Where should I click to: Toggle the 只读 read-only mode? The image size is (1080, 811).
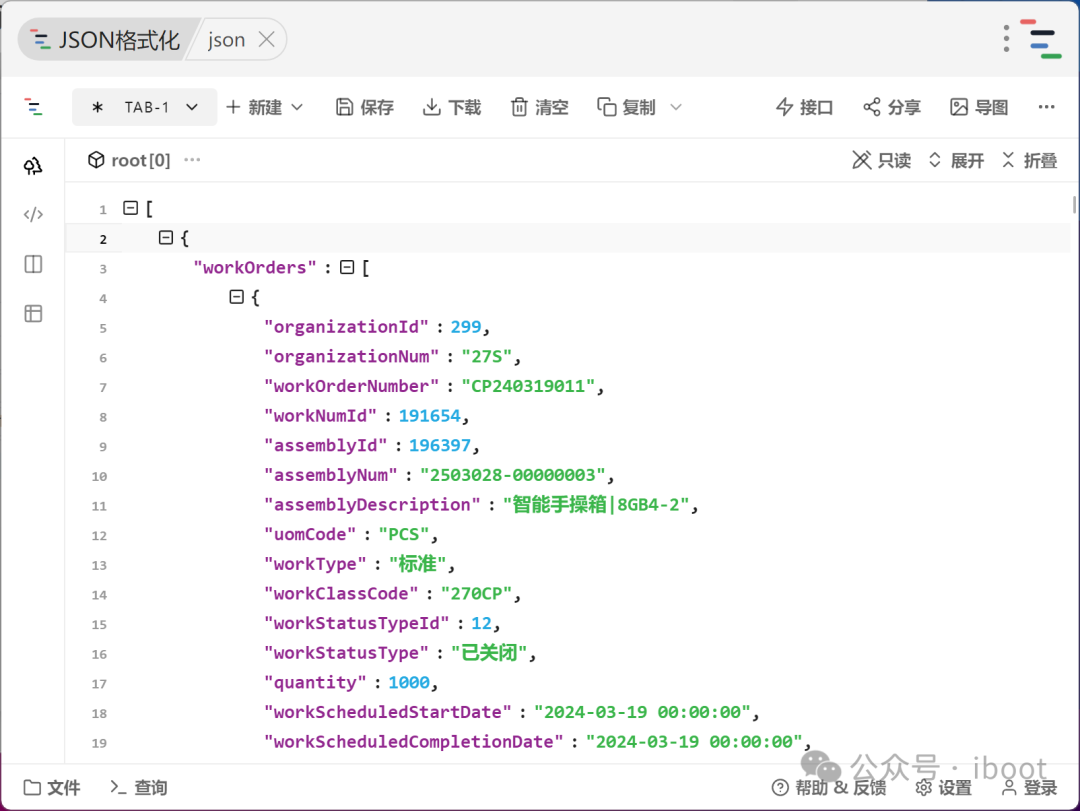coord(881,160)
